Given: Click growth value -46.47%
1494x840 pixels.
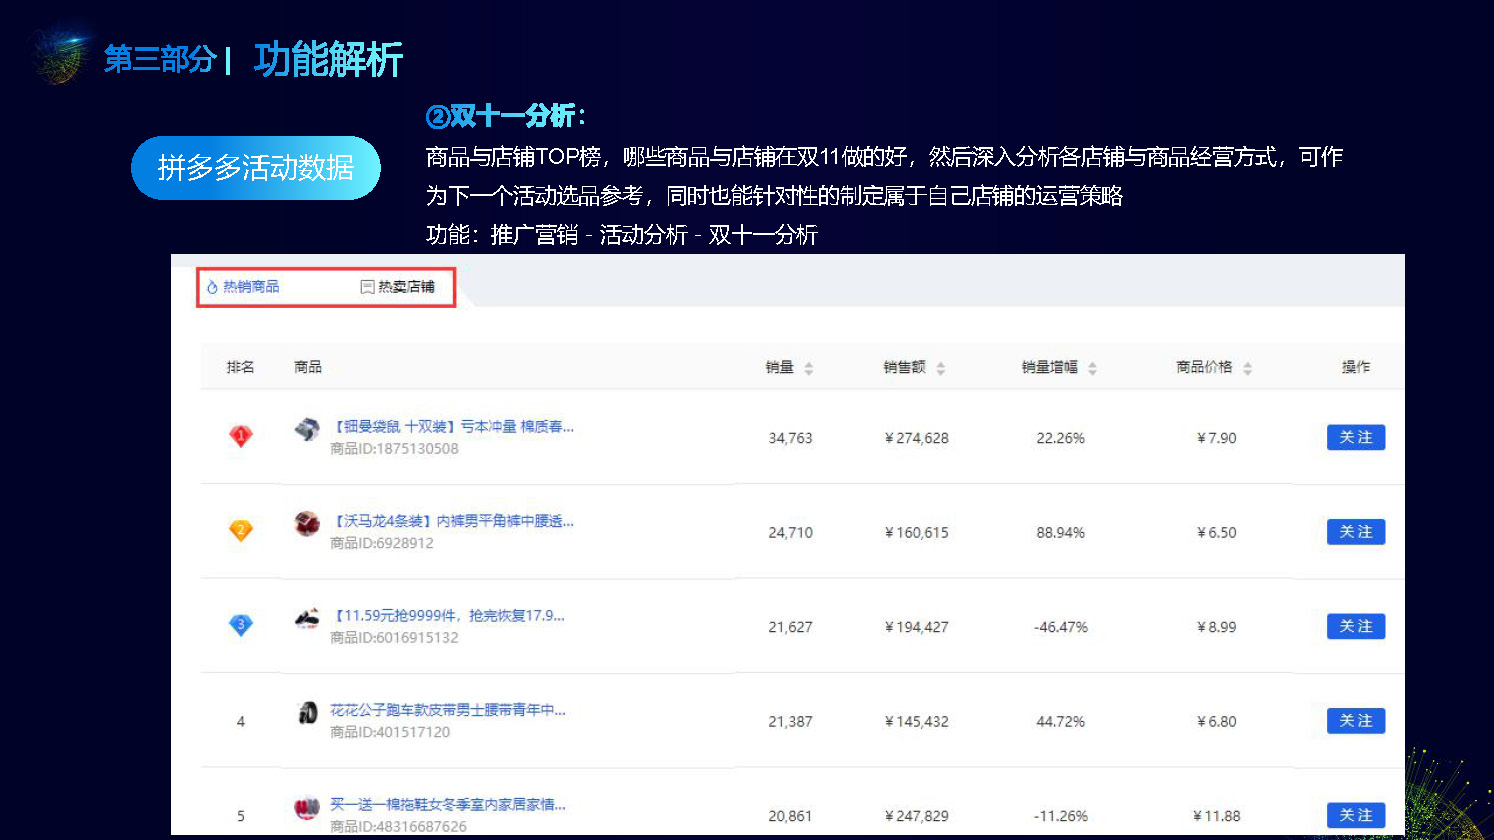Looking at the screenshot, I should click(1060, 627).
